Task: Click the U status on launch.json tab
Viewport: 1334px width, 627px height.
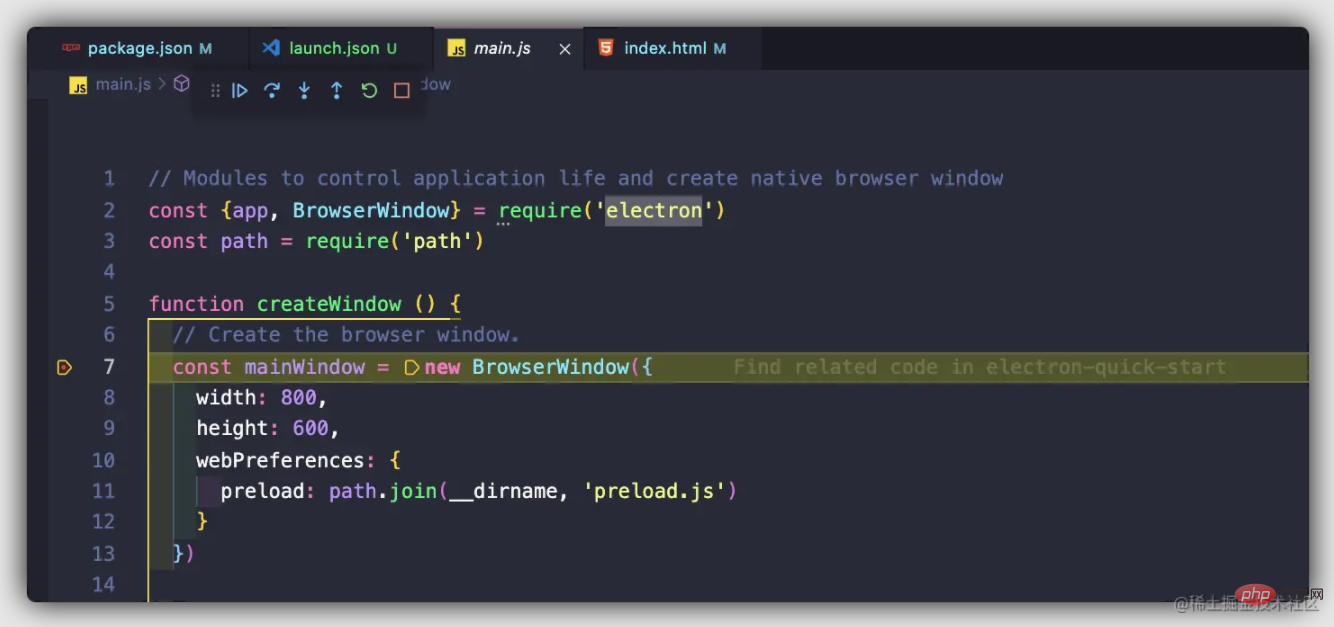Action: pyautogui.click(x=392, y=48)
